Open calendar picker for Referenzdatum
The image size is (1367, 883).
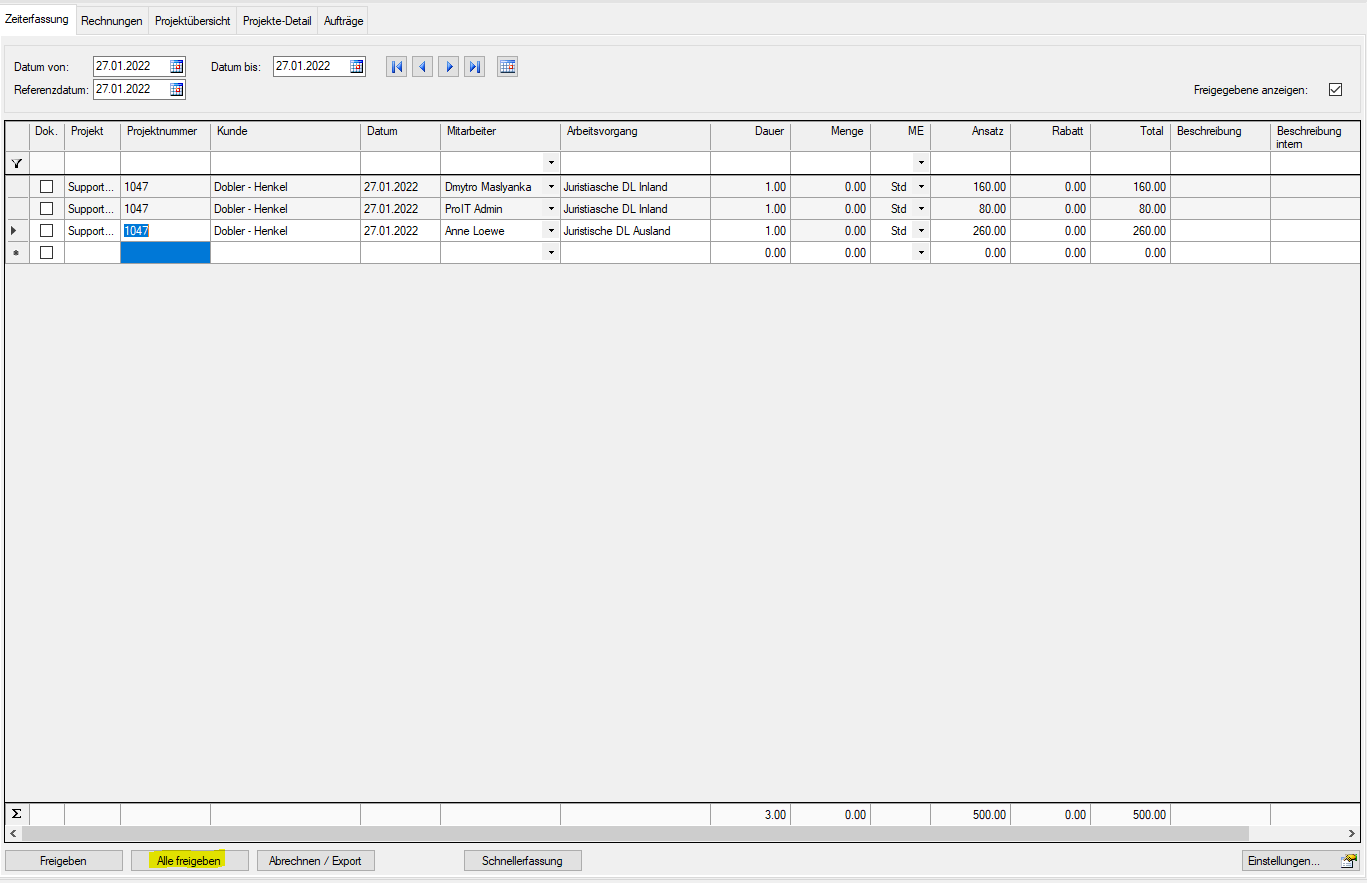[177, 89]
